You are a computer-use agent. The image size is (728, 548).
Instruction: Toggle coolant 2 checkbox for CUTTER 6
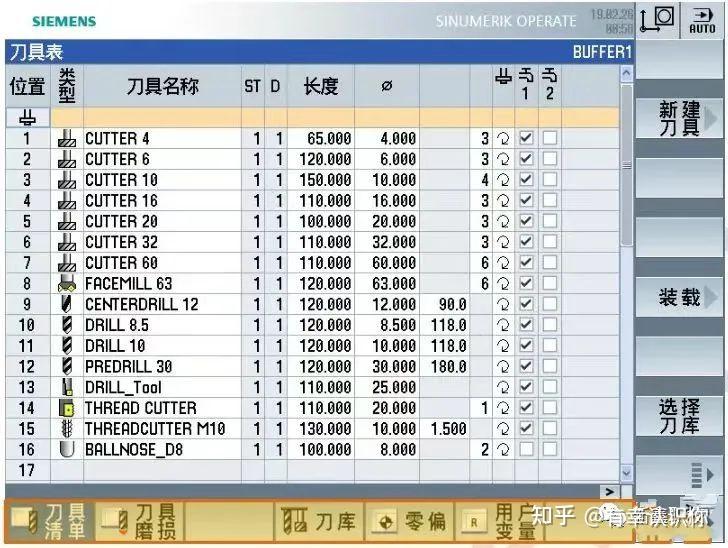click(550, 159)
